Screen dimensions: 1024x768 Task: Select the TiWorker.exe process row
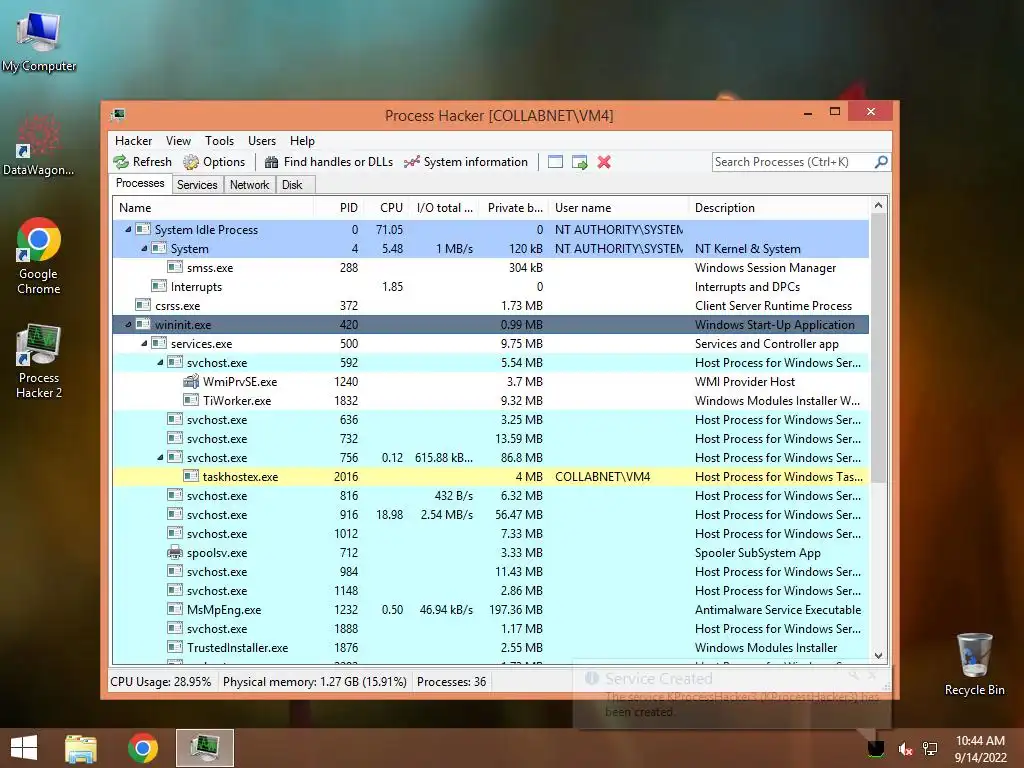point(490,400)
